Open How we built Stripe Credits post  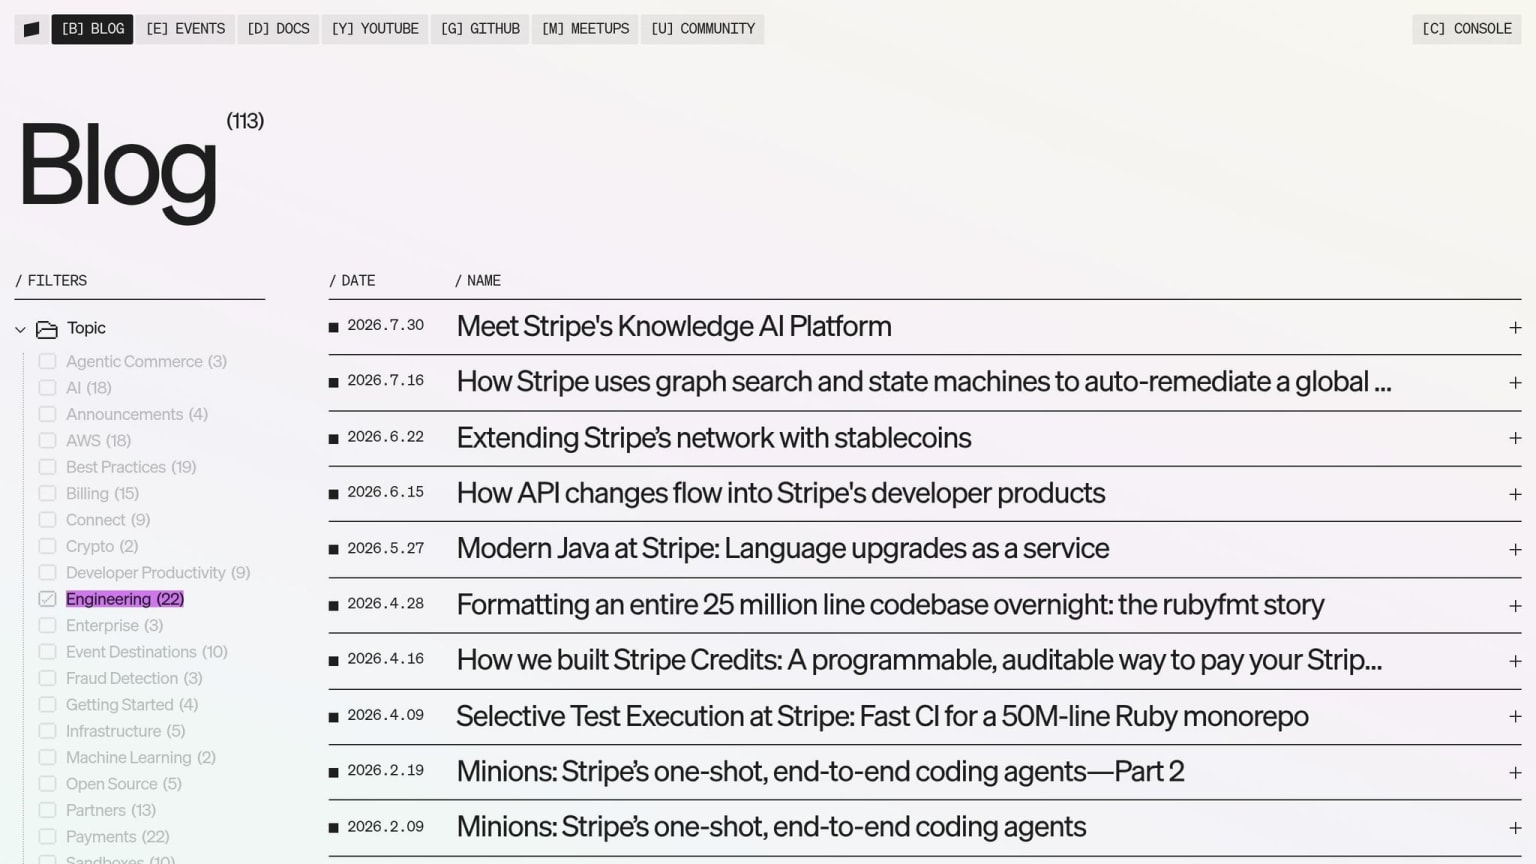919,660
